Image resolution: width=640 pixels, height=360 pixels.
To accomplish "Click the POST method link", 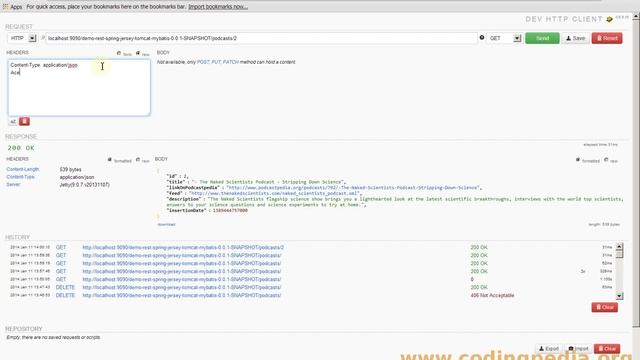I will (x=203, y=62).
